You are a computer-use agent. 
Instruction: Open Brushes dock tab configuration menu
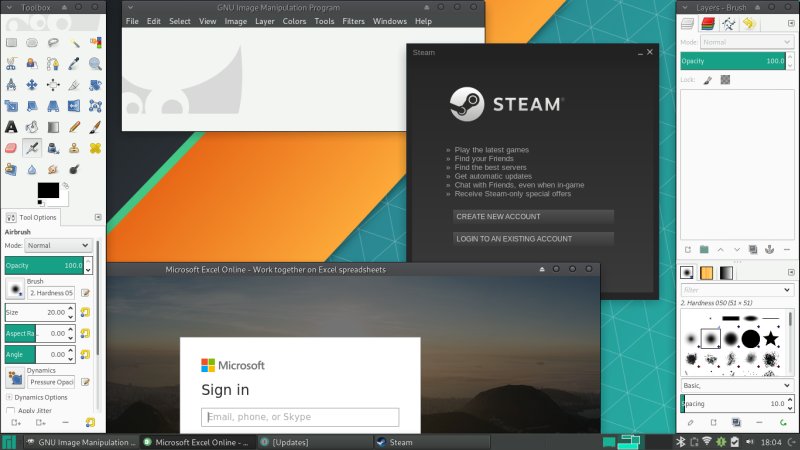pos(791,272)
